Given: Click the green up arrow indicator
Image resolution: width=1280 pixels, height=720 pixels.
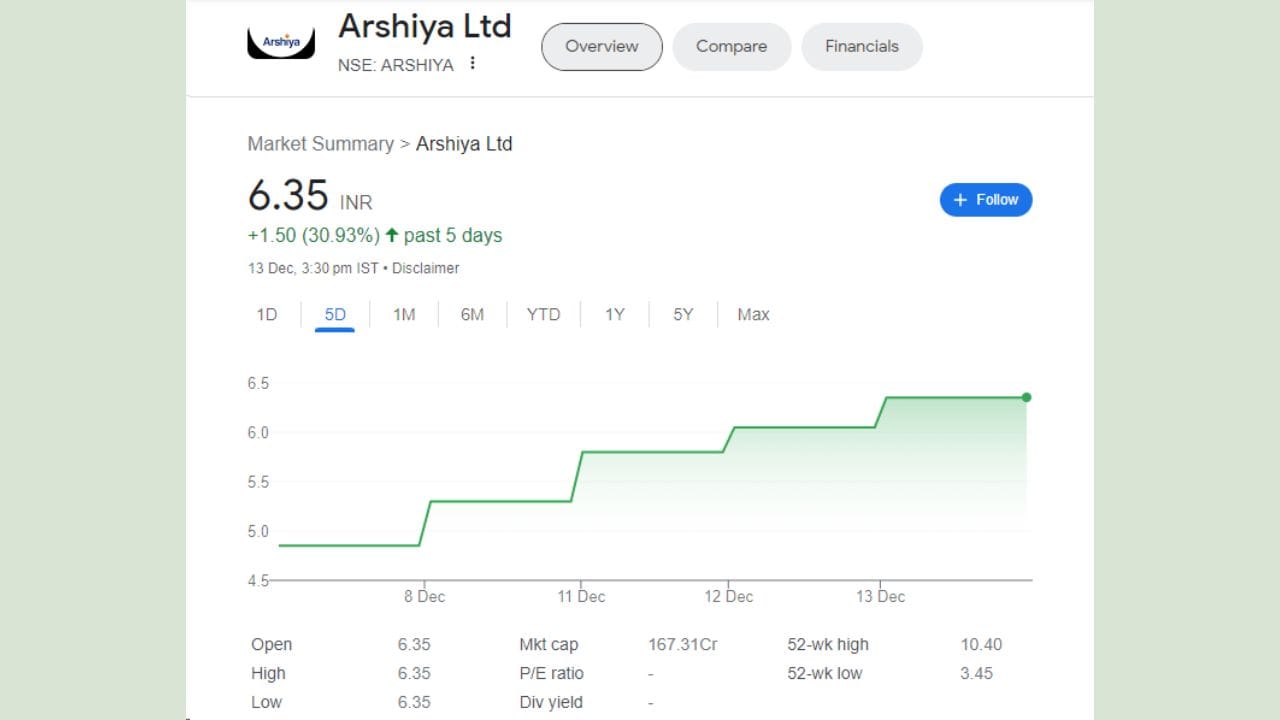Looking at the screenshot, I should pos(392,236).
